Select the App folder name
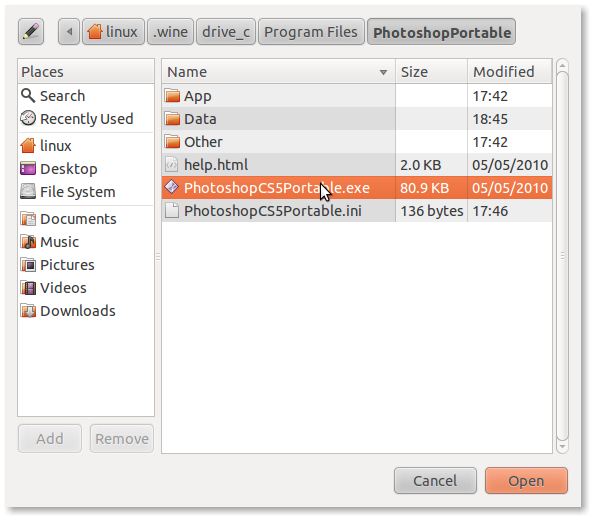 point(198,97)
